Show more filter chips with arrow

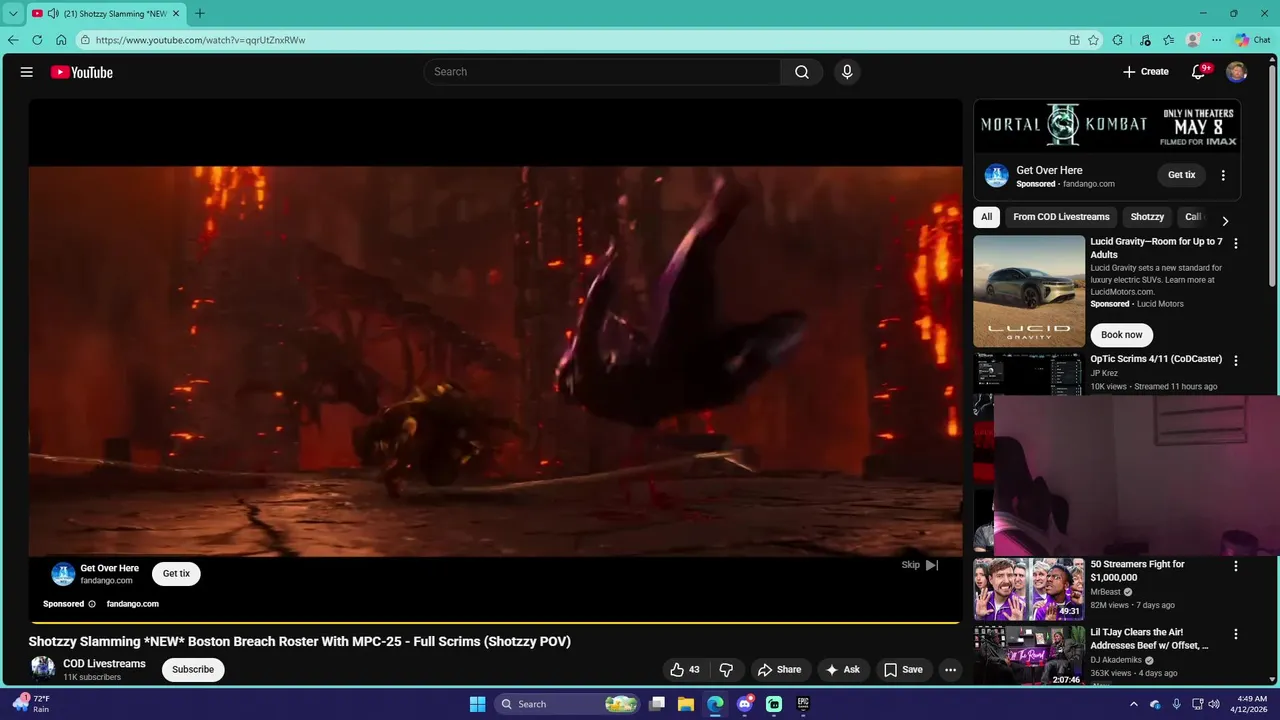point(1225,221)
